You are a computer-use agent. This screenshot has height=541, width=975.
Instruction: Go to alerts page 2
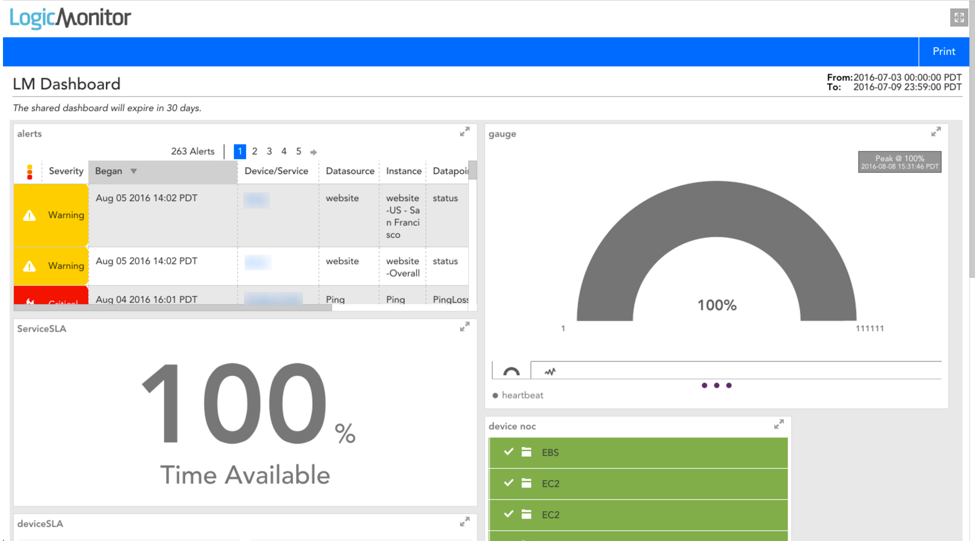(x=255, y=151)
